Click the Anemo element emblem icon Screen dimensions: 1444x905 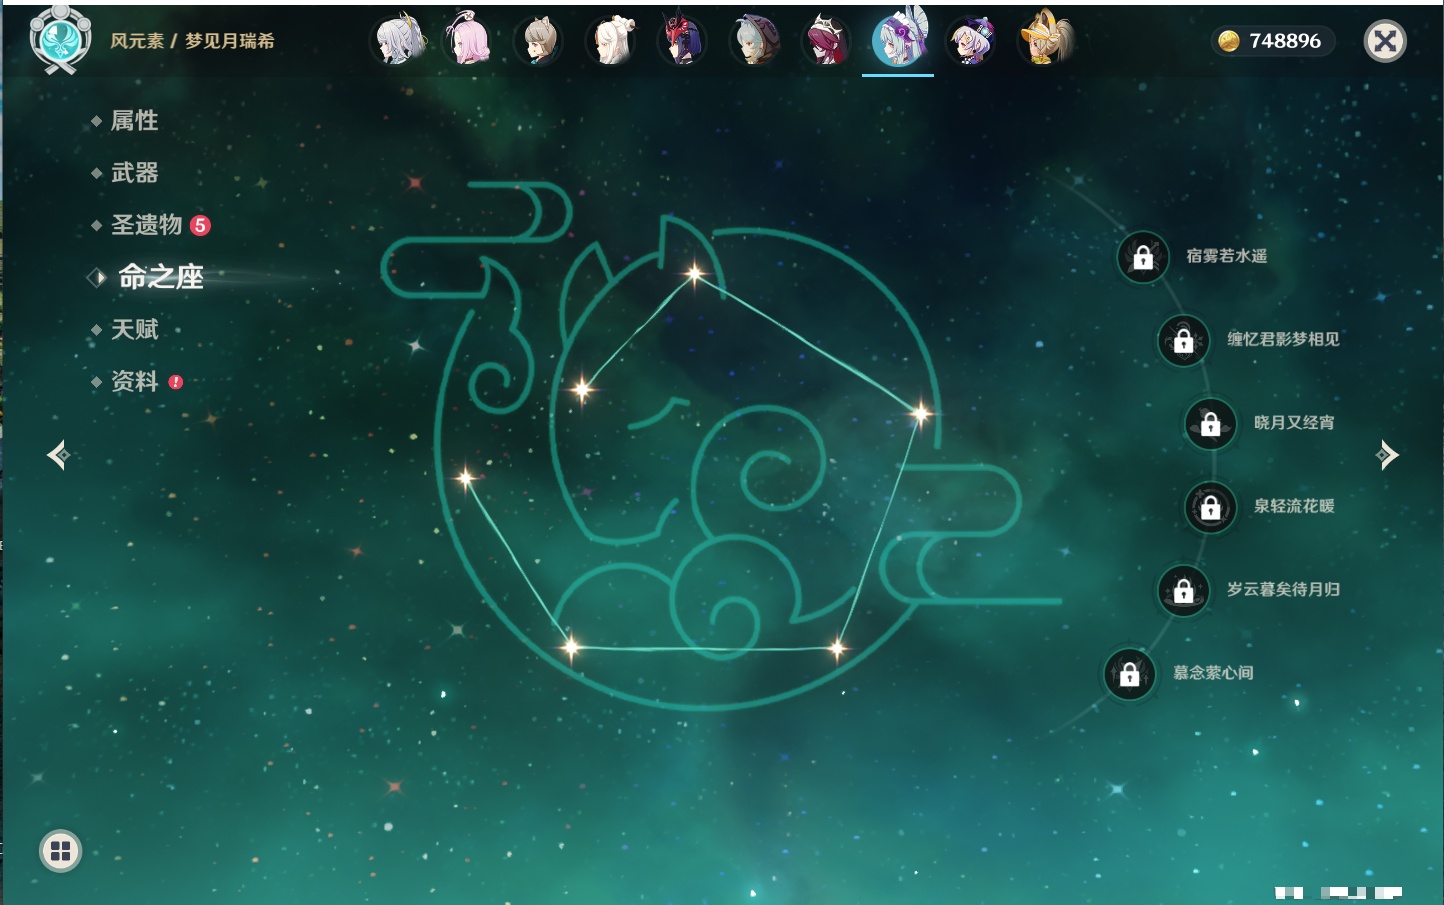click(60, 40)
